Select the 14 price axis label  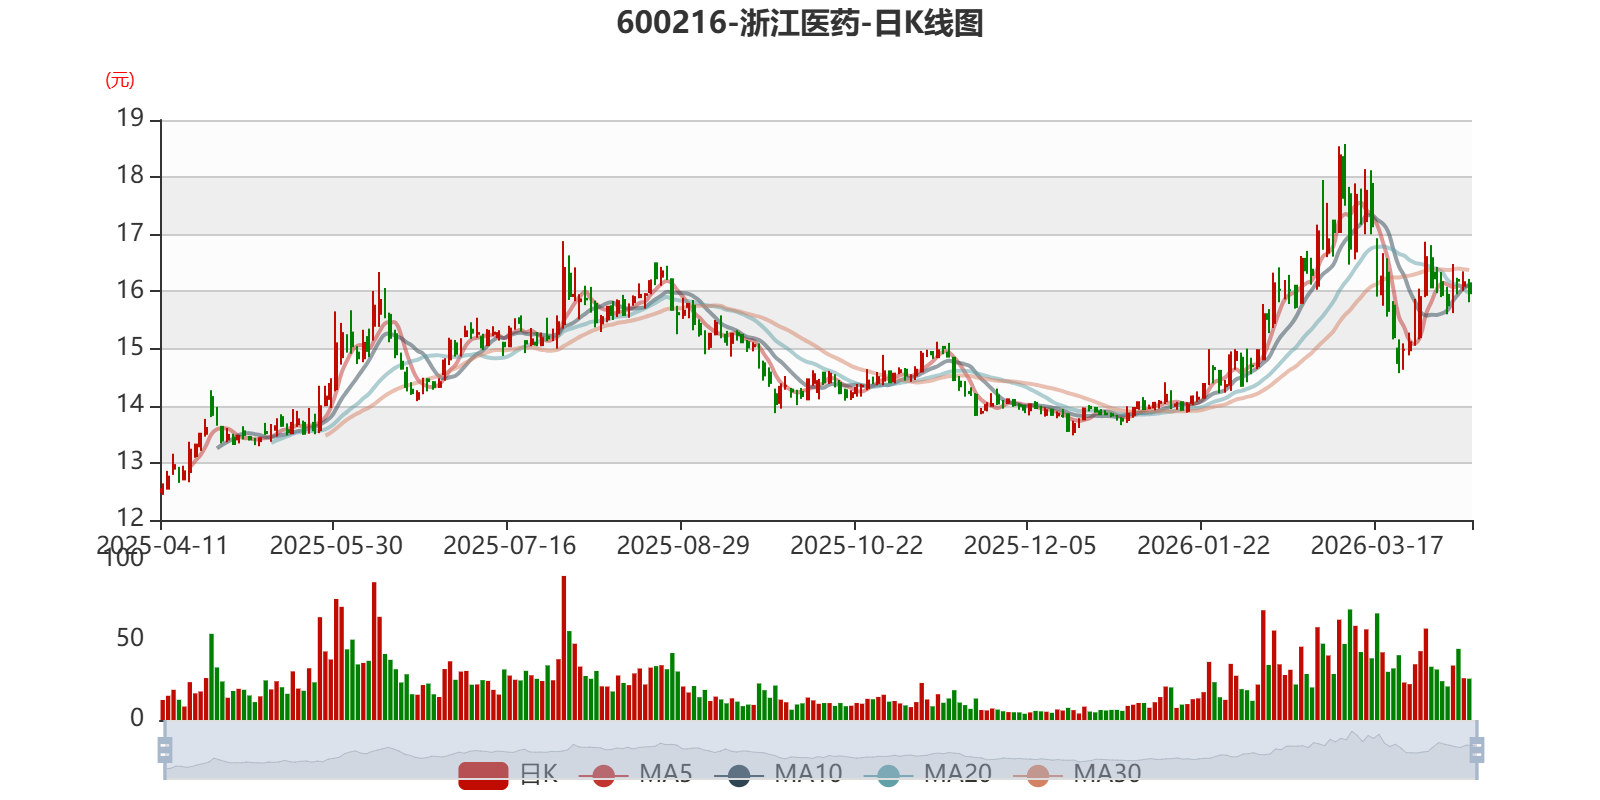pos(130,404)
